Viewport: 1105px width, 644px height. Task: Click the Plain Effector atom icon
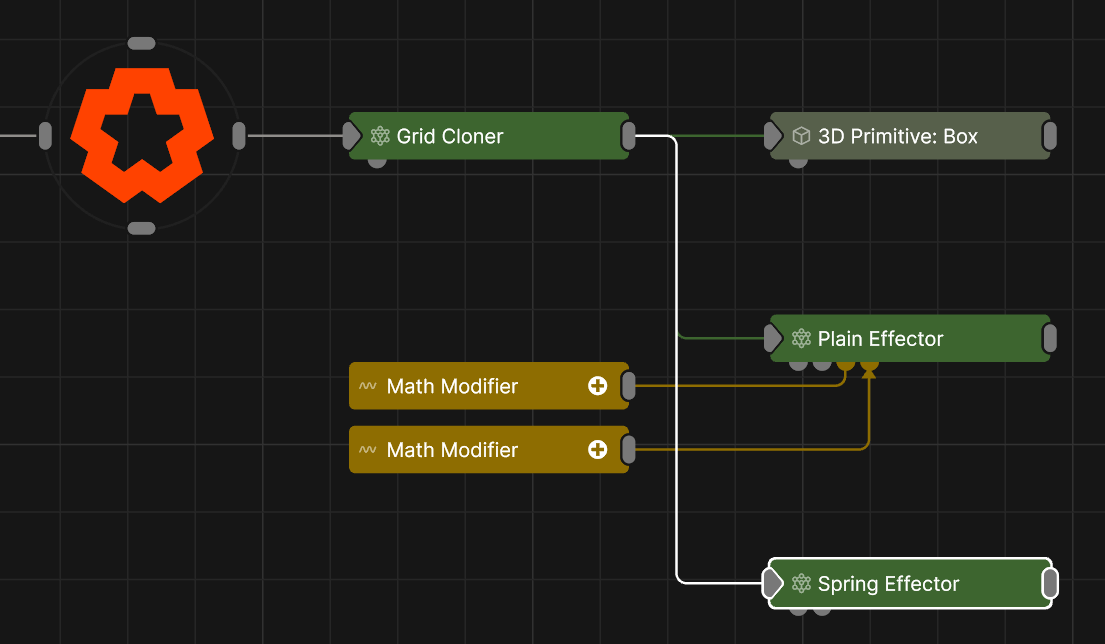[x=801, y=339]
